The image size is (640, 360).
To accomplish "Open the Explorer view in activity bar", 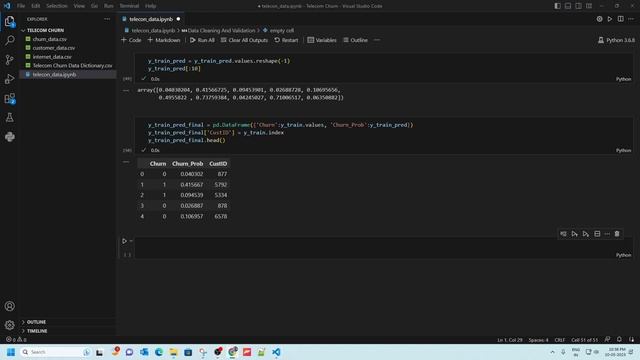I will point(9,21).
